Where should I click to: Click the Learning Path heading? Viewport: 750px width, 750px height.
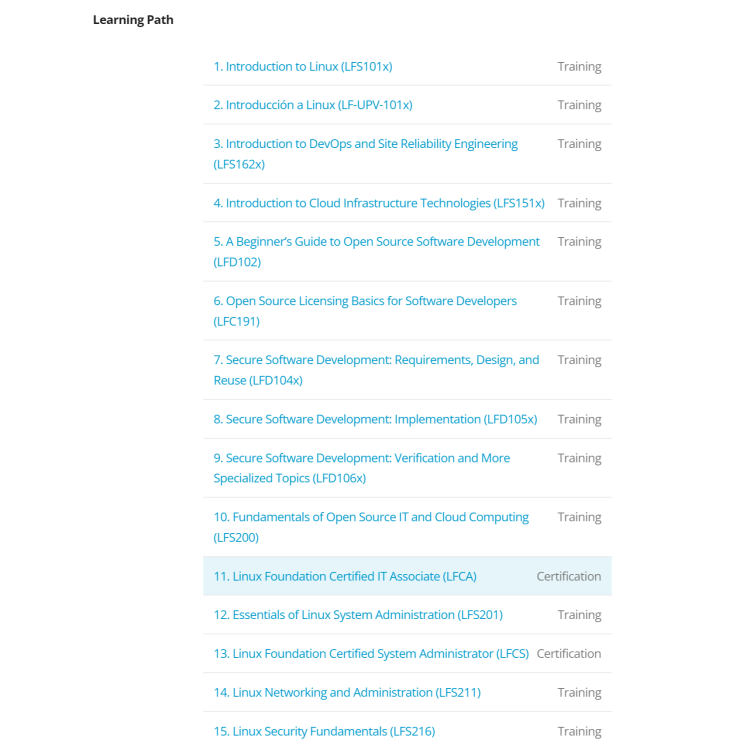coord(133,20)
